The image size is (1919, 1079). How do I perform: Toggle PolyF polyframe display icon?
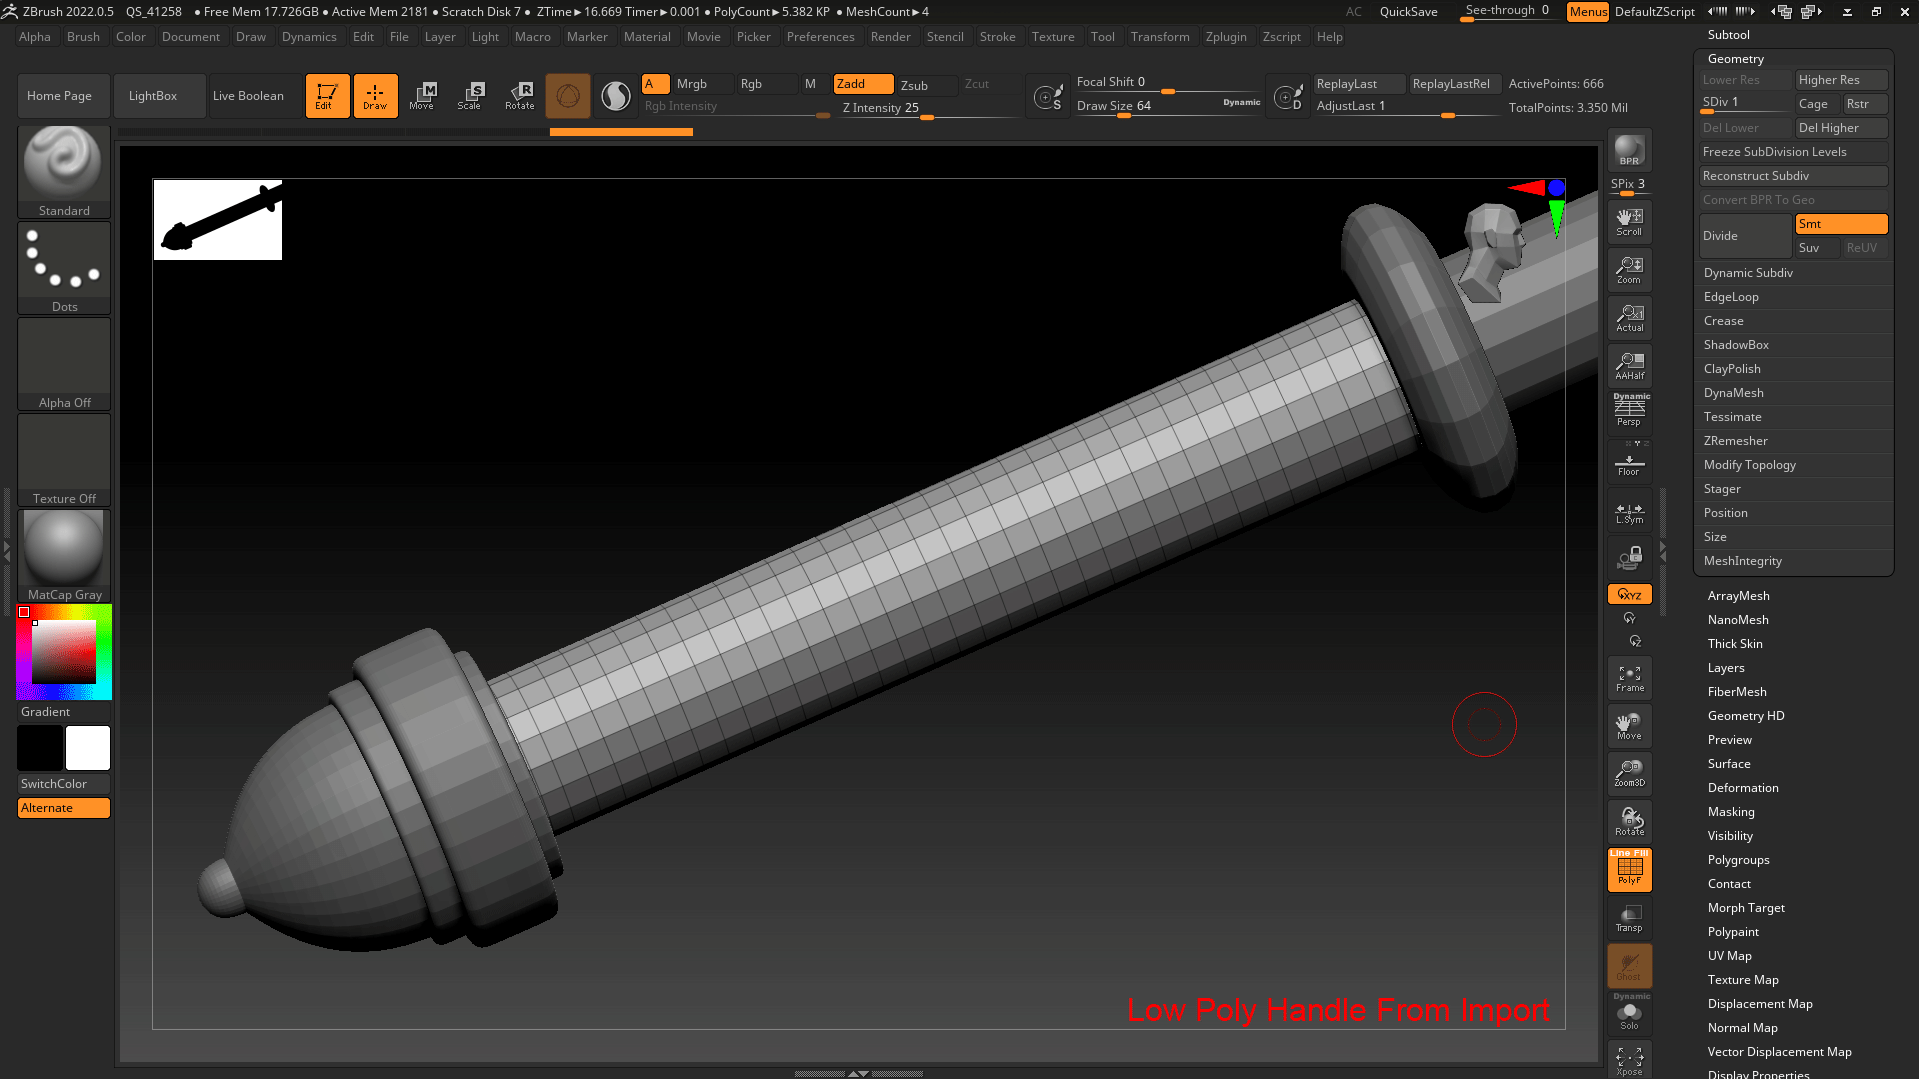tap(1629, 869)
